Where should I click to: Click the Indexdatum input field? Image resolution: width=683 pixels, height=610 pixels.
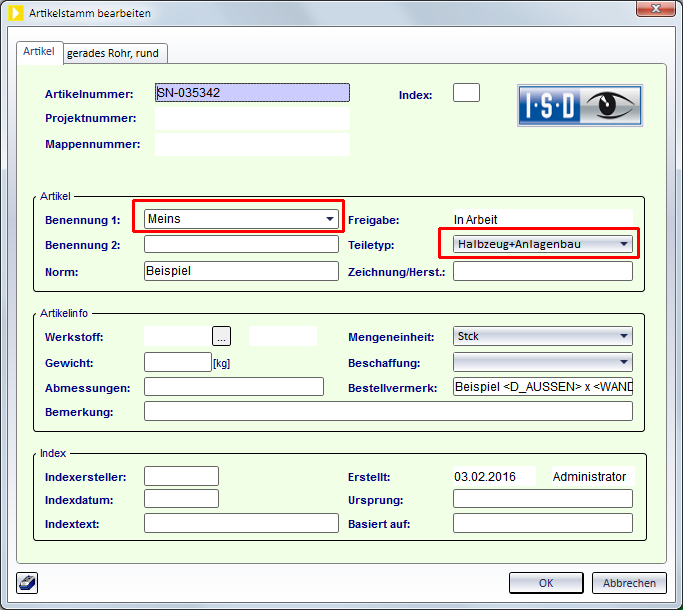point(181,499)
